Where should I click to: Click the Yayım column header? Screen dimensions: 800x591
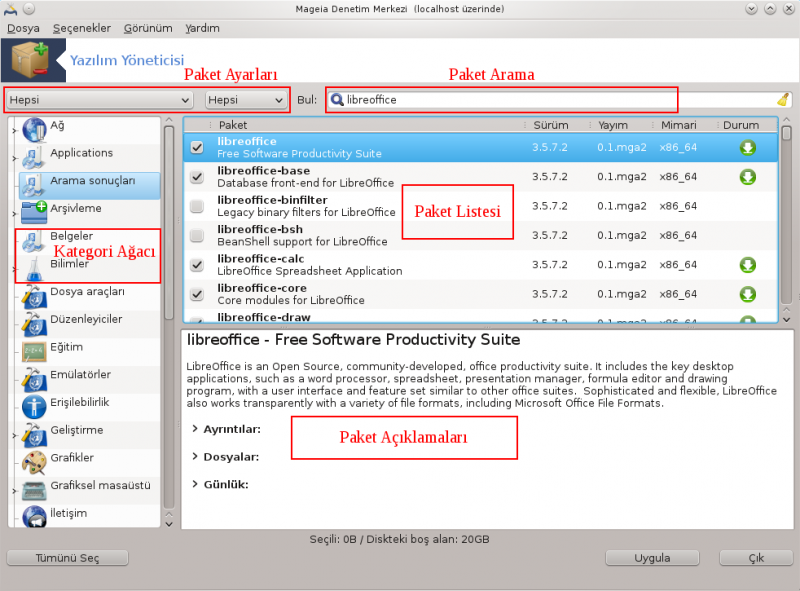(613, 125)
